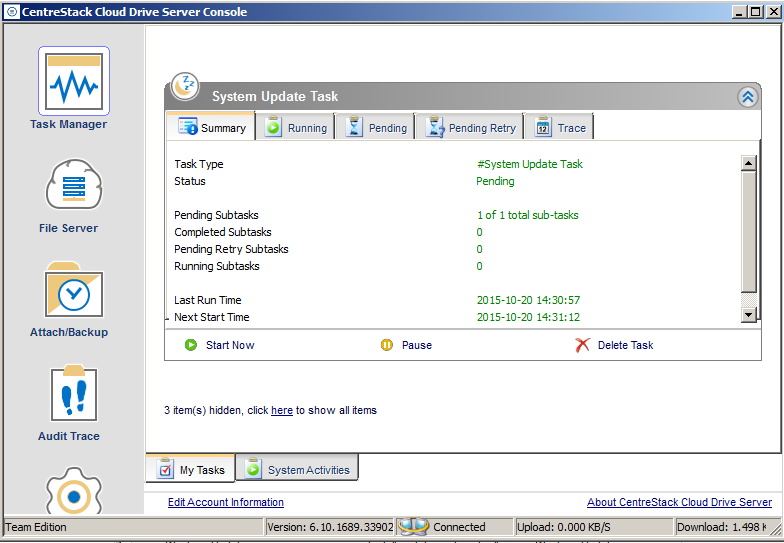The image size is (784, 543).
Task: Click the File Server label
Action: tap(68, 228)
